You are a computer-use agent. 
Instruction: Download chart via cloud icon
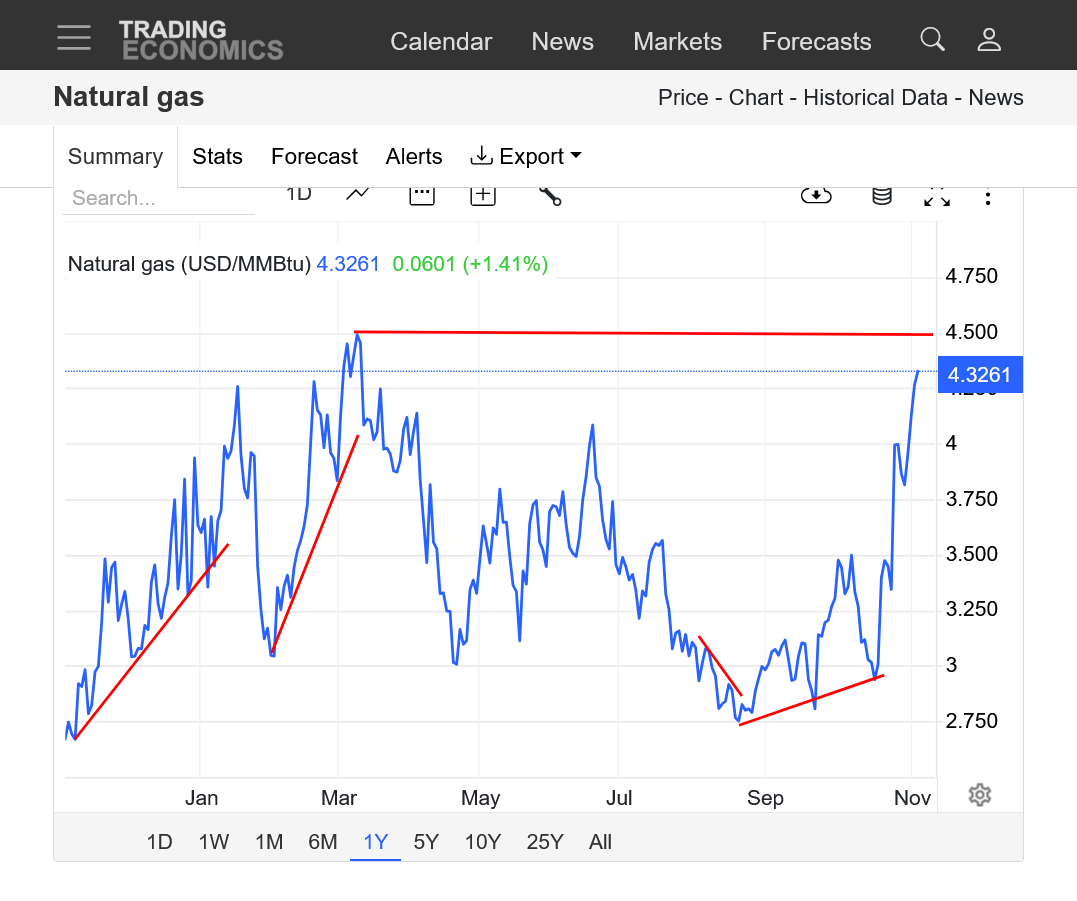click(x=816, y=196)
